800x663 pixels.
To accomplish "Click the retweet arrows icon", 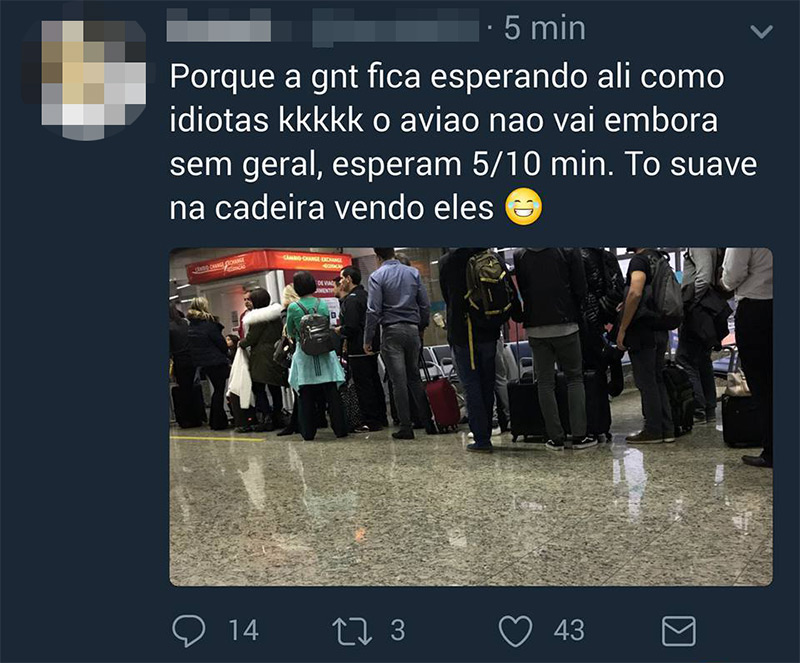I will click(352, 631).
